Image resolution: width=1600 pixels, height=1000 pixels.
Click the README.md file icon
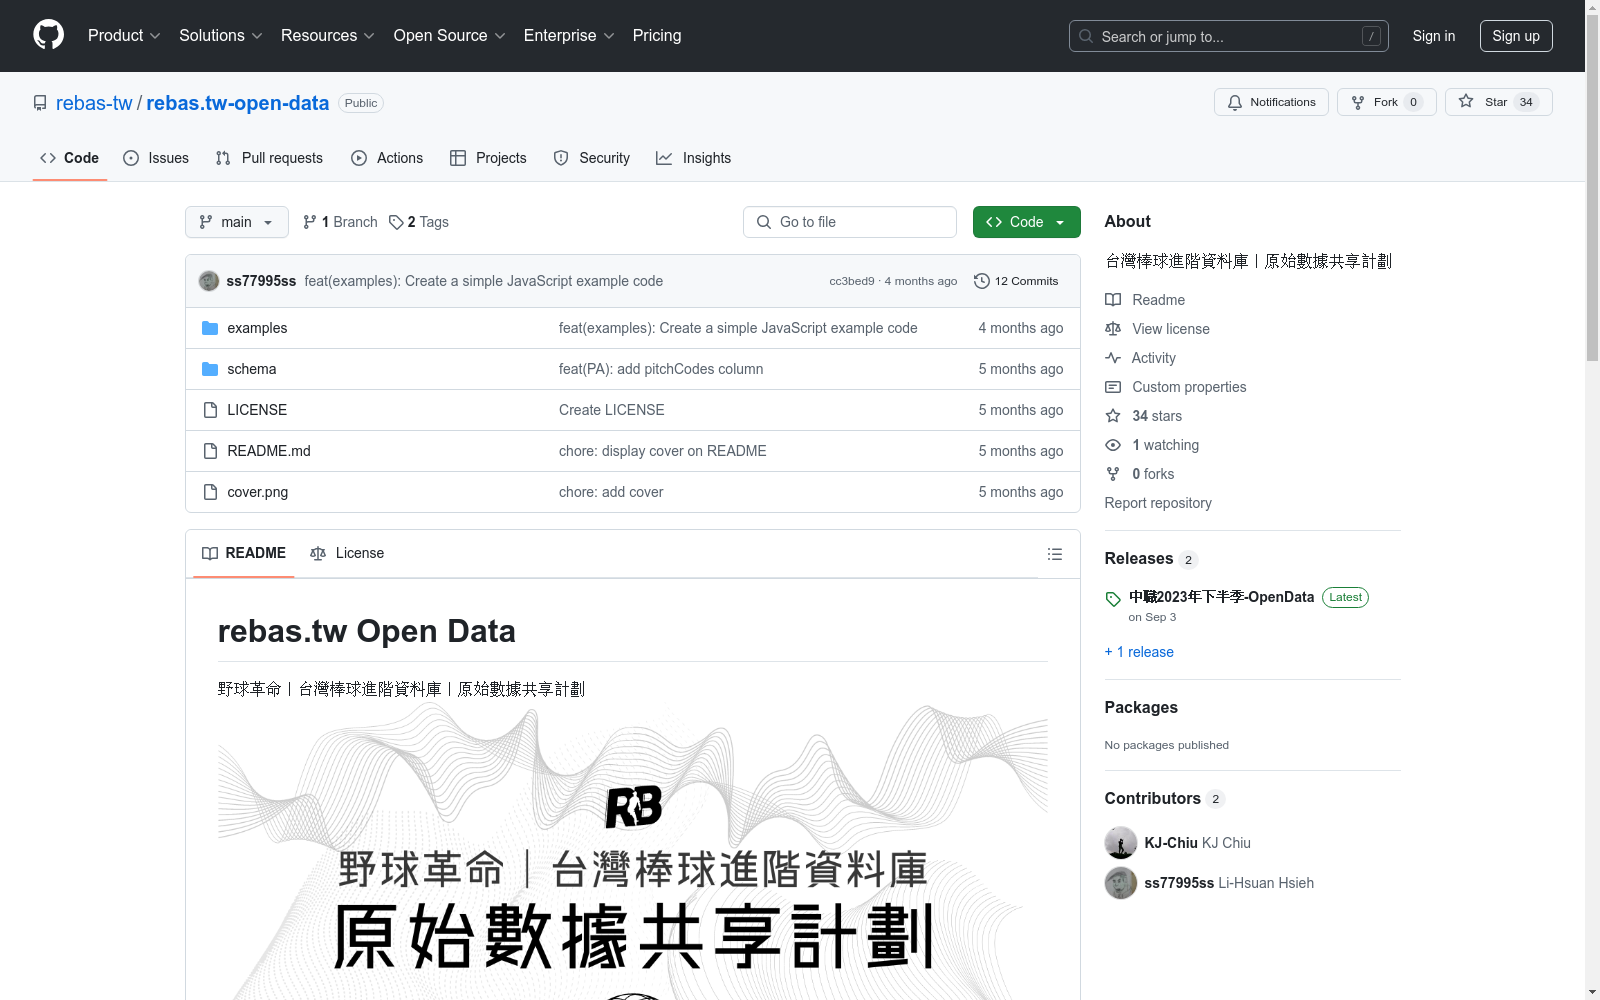[210, 451]
